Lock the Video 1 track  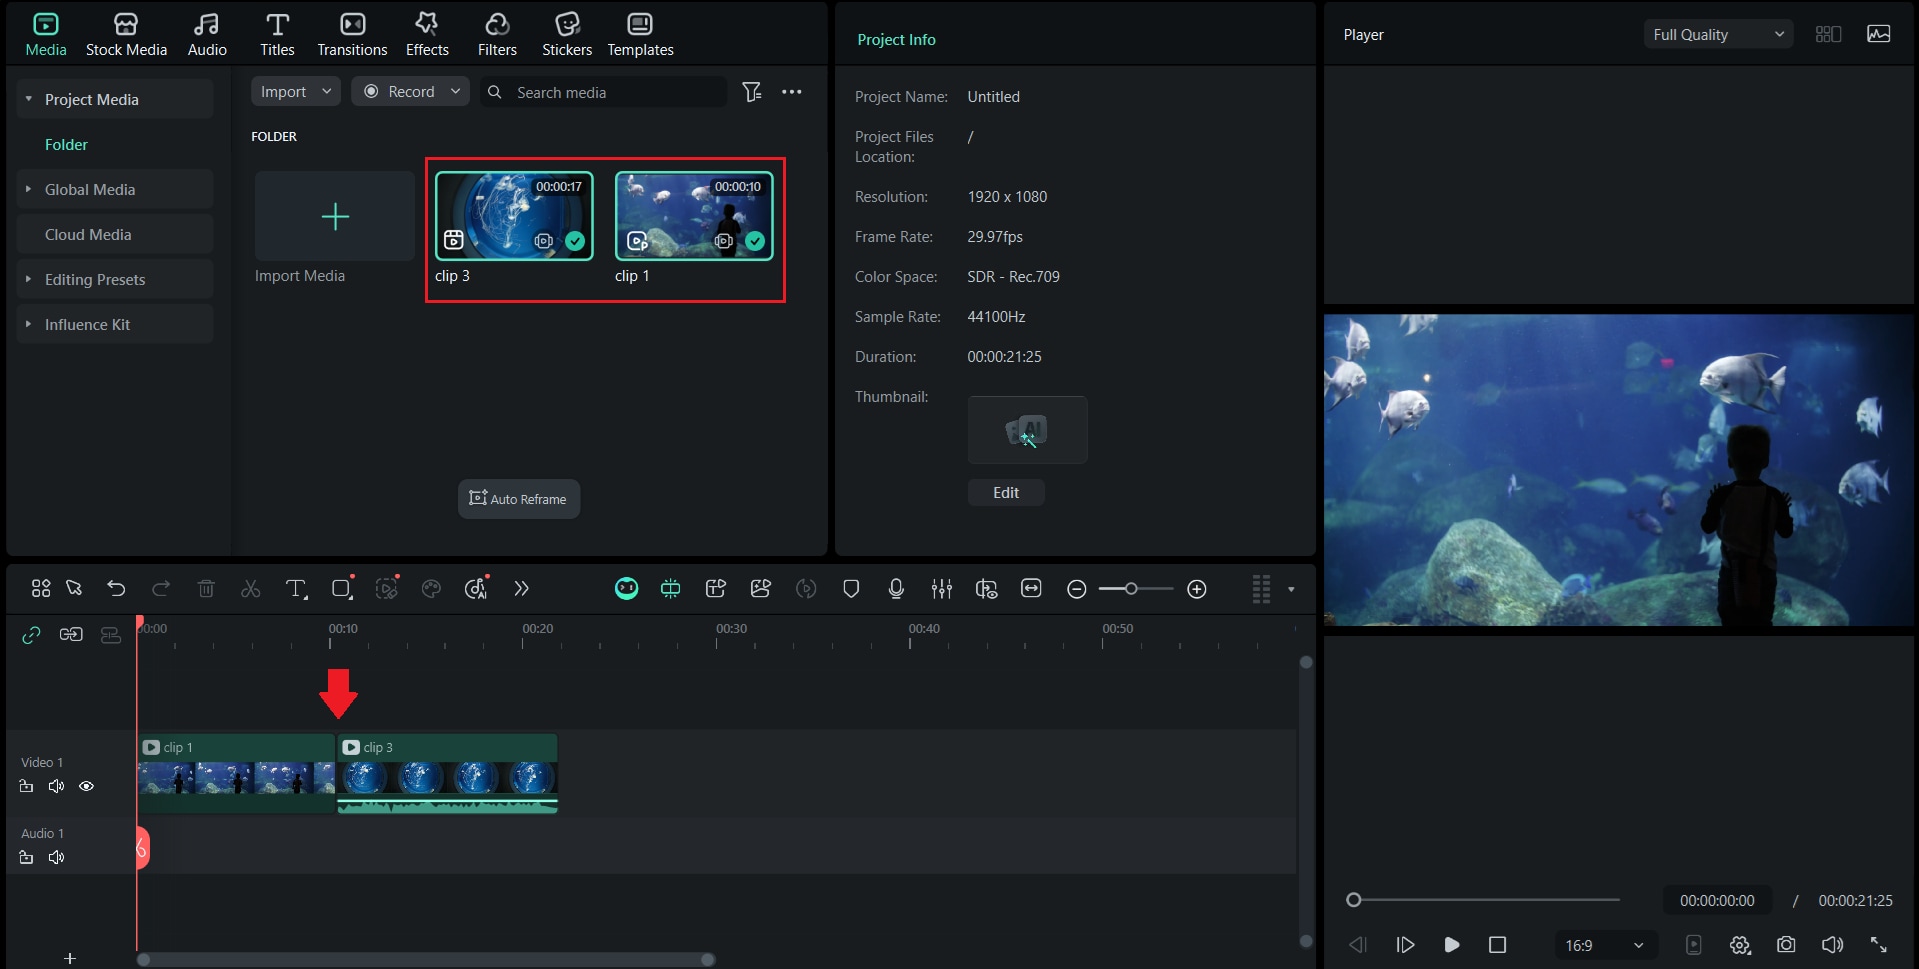pyautogui.click(x=26, y=786)
